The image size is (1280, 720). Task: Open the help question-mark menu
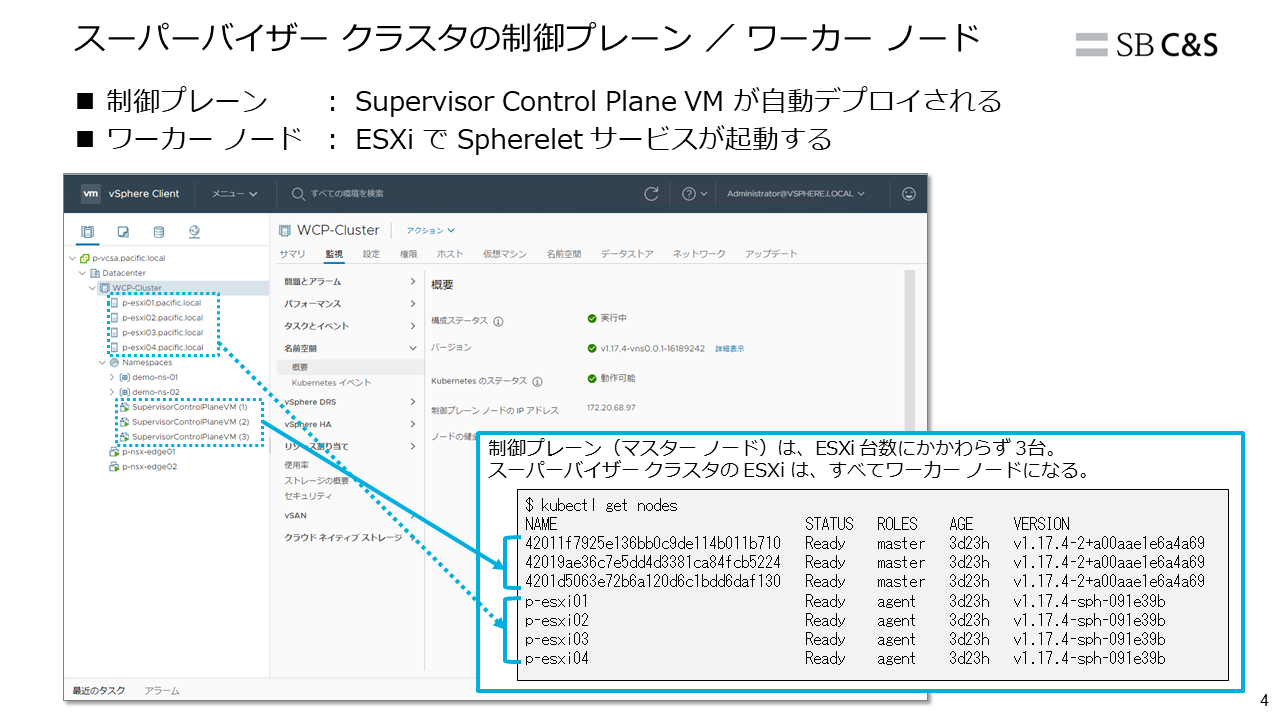point(694,194)
